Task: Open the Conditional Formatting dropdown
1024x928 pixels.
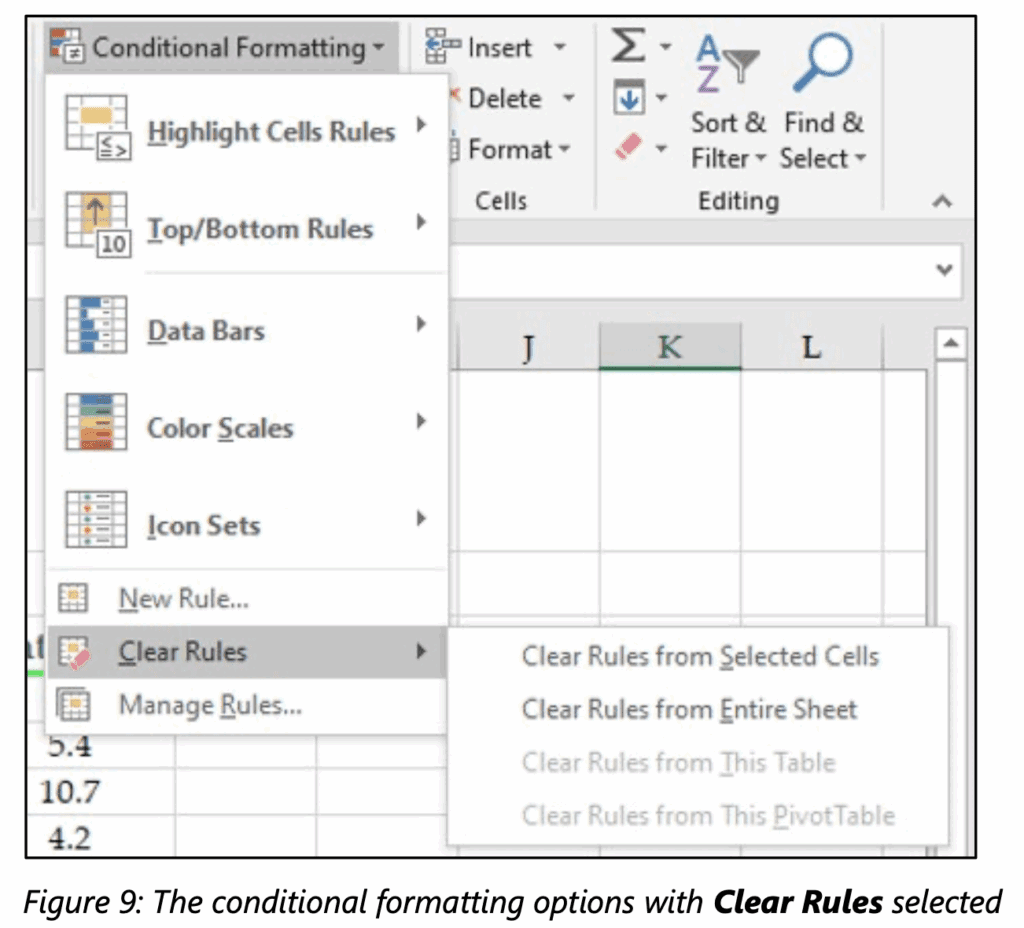Action: [215, 46]
